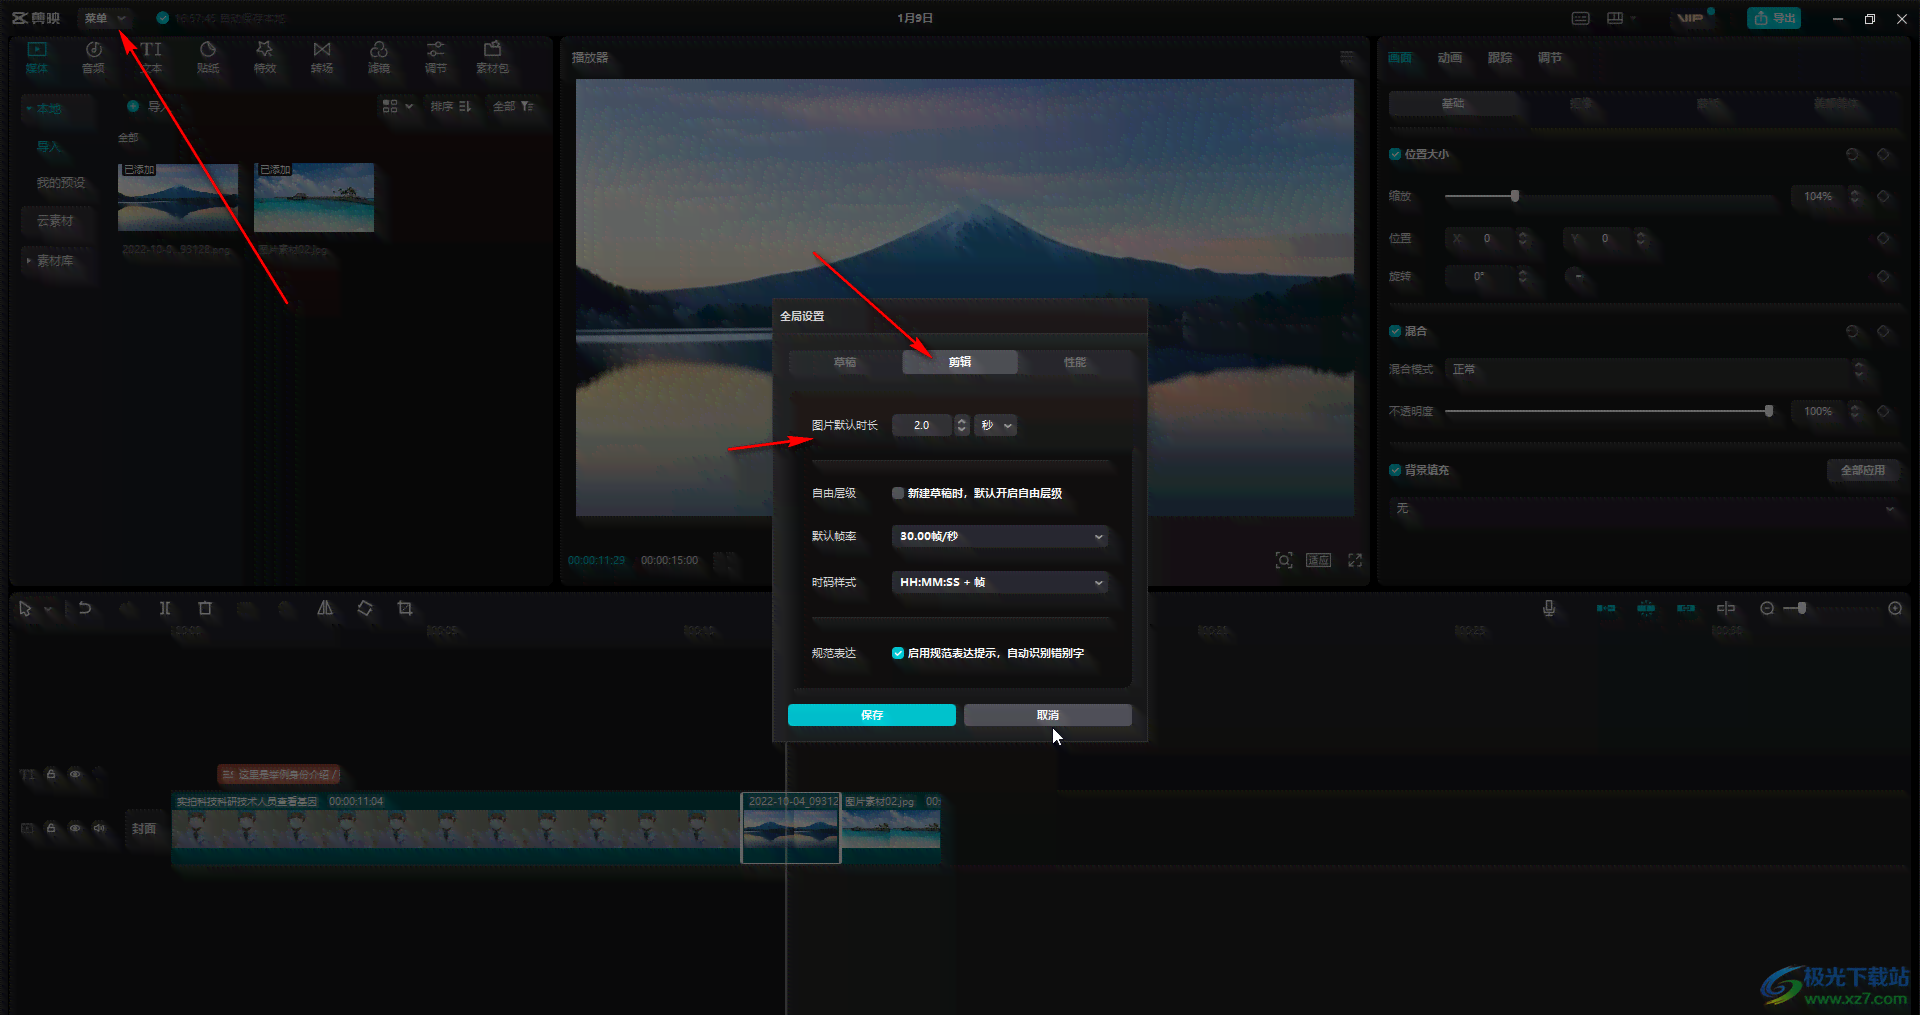Click the 缩放 scale slider handle
Viewport: 1920px width, 1015px height.
point(1515,196)
